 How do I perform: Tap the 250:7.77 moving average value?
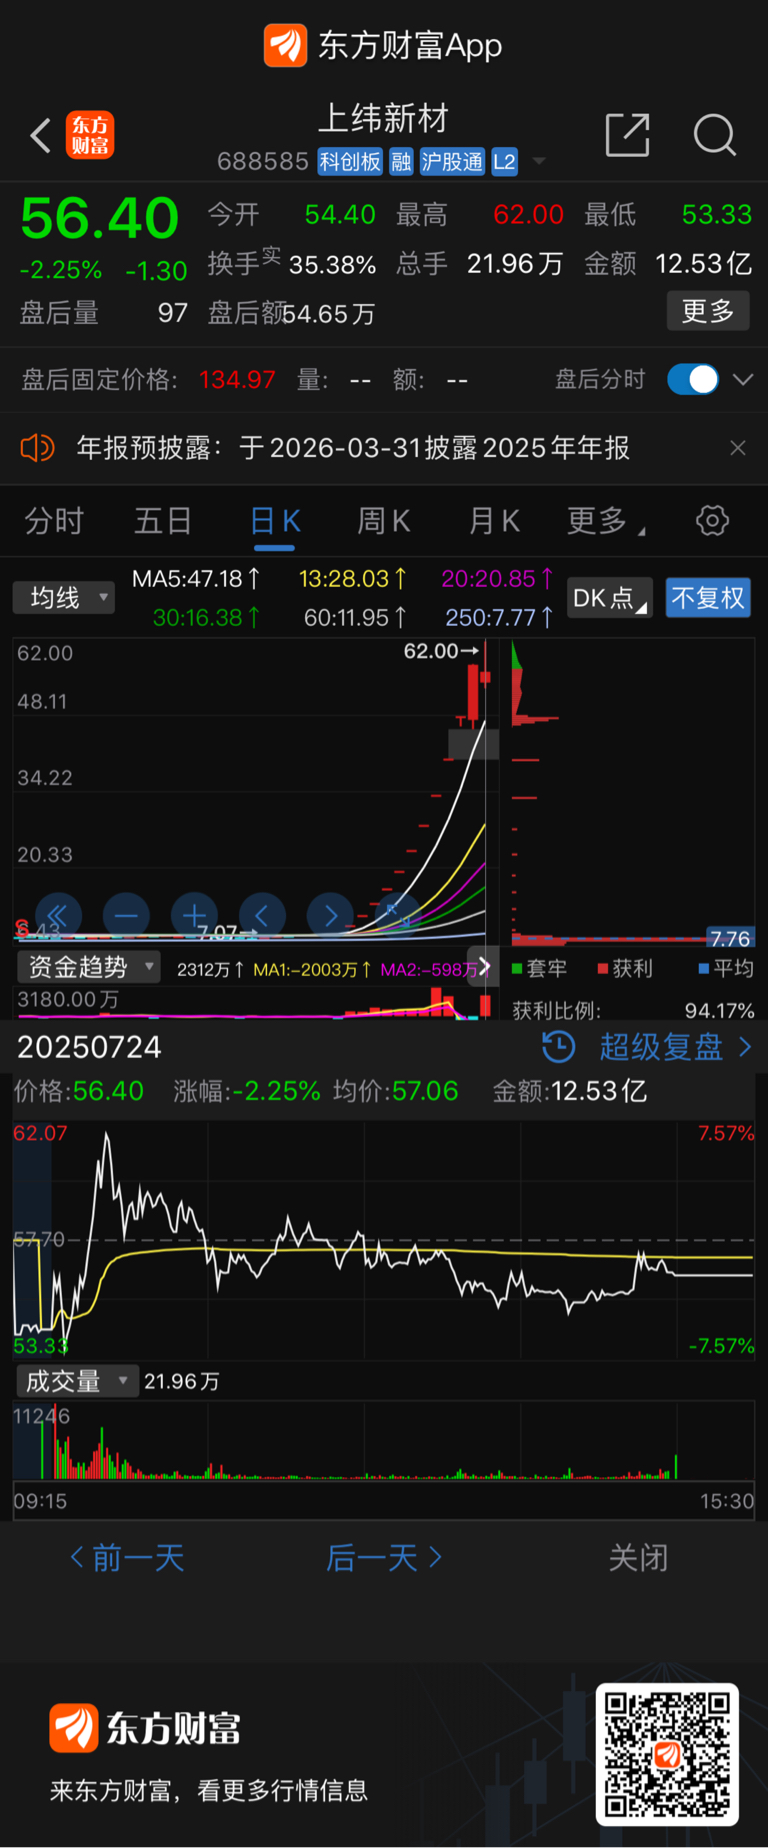pos(500,618)
